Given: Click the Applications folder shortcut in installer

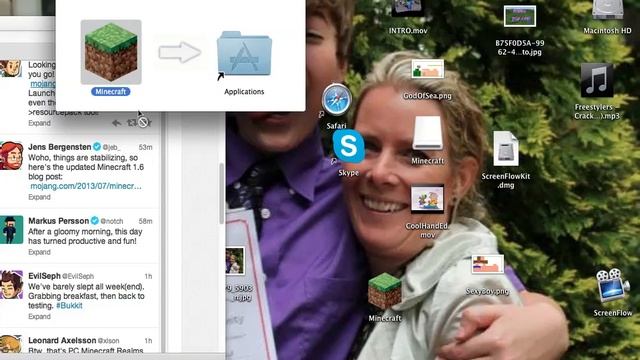Looking at the screenshot, I should click(244, 55).
